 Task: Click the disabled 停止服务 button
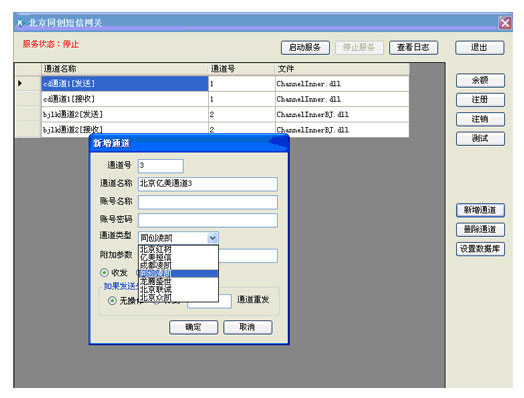pyautogui.click(x=359, y=47)
